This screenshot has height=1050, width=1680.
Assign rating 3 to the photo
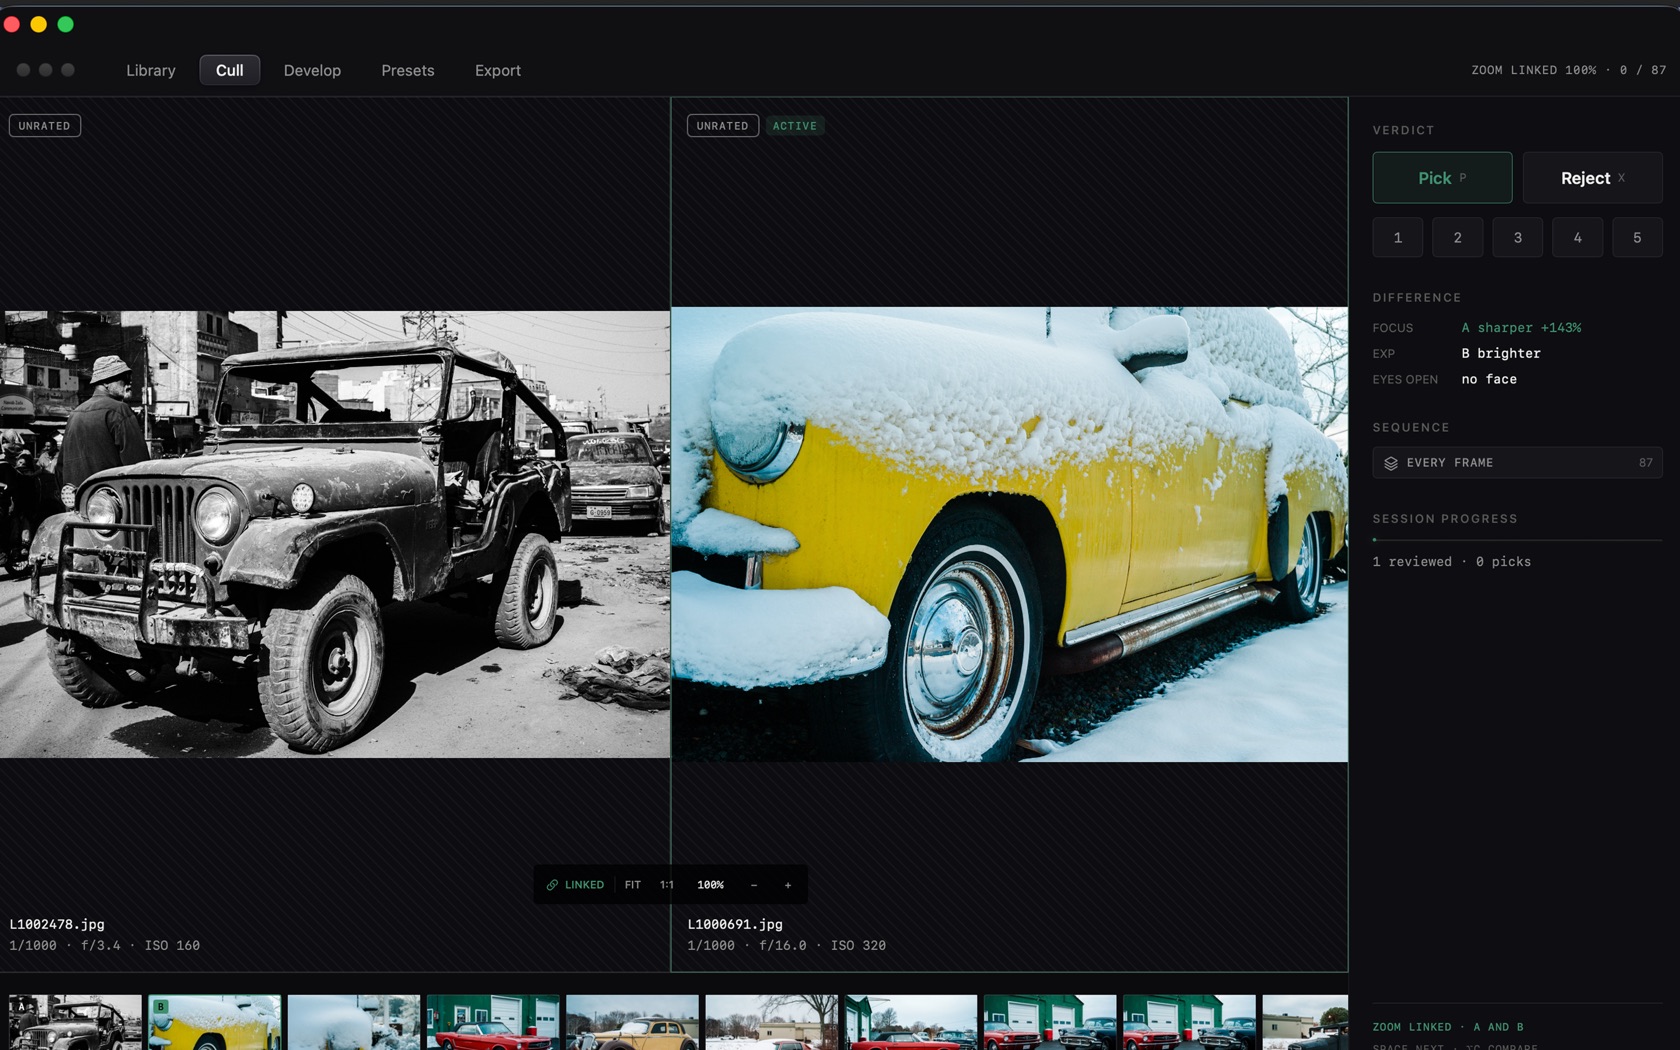(x=1518, y=238)
